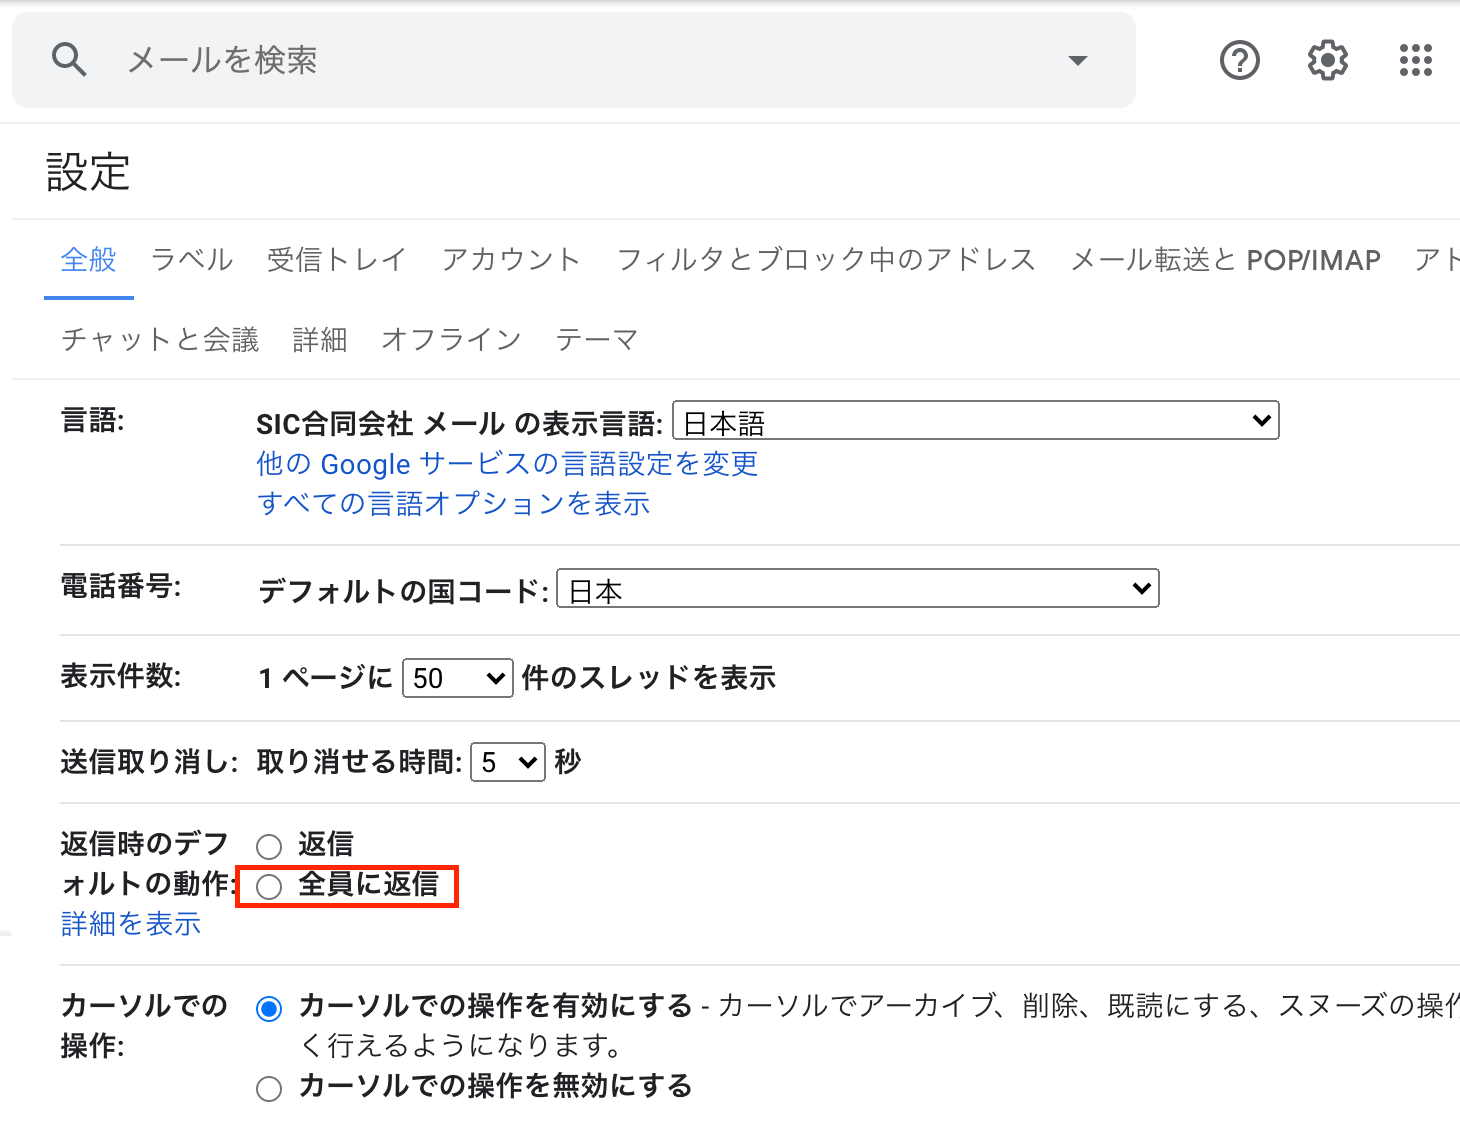Open the help menu icon
The image size is (1460, 1122).
pos(1240,60)
